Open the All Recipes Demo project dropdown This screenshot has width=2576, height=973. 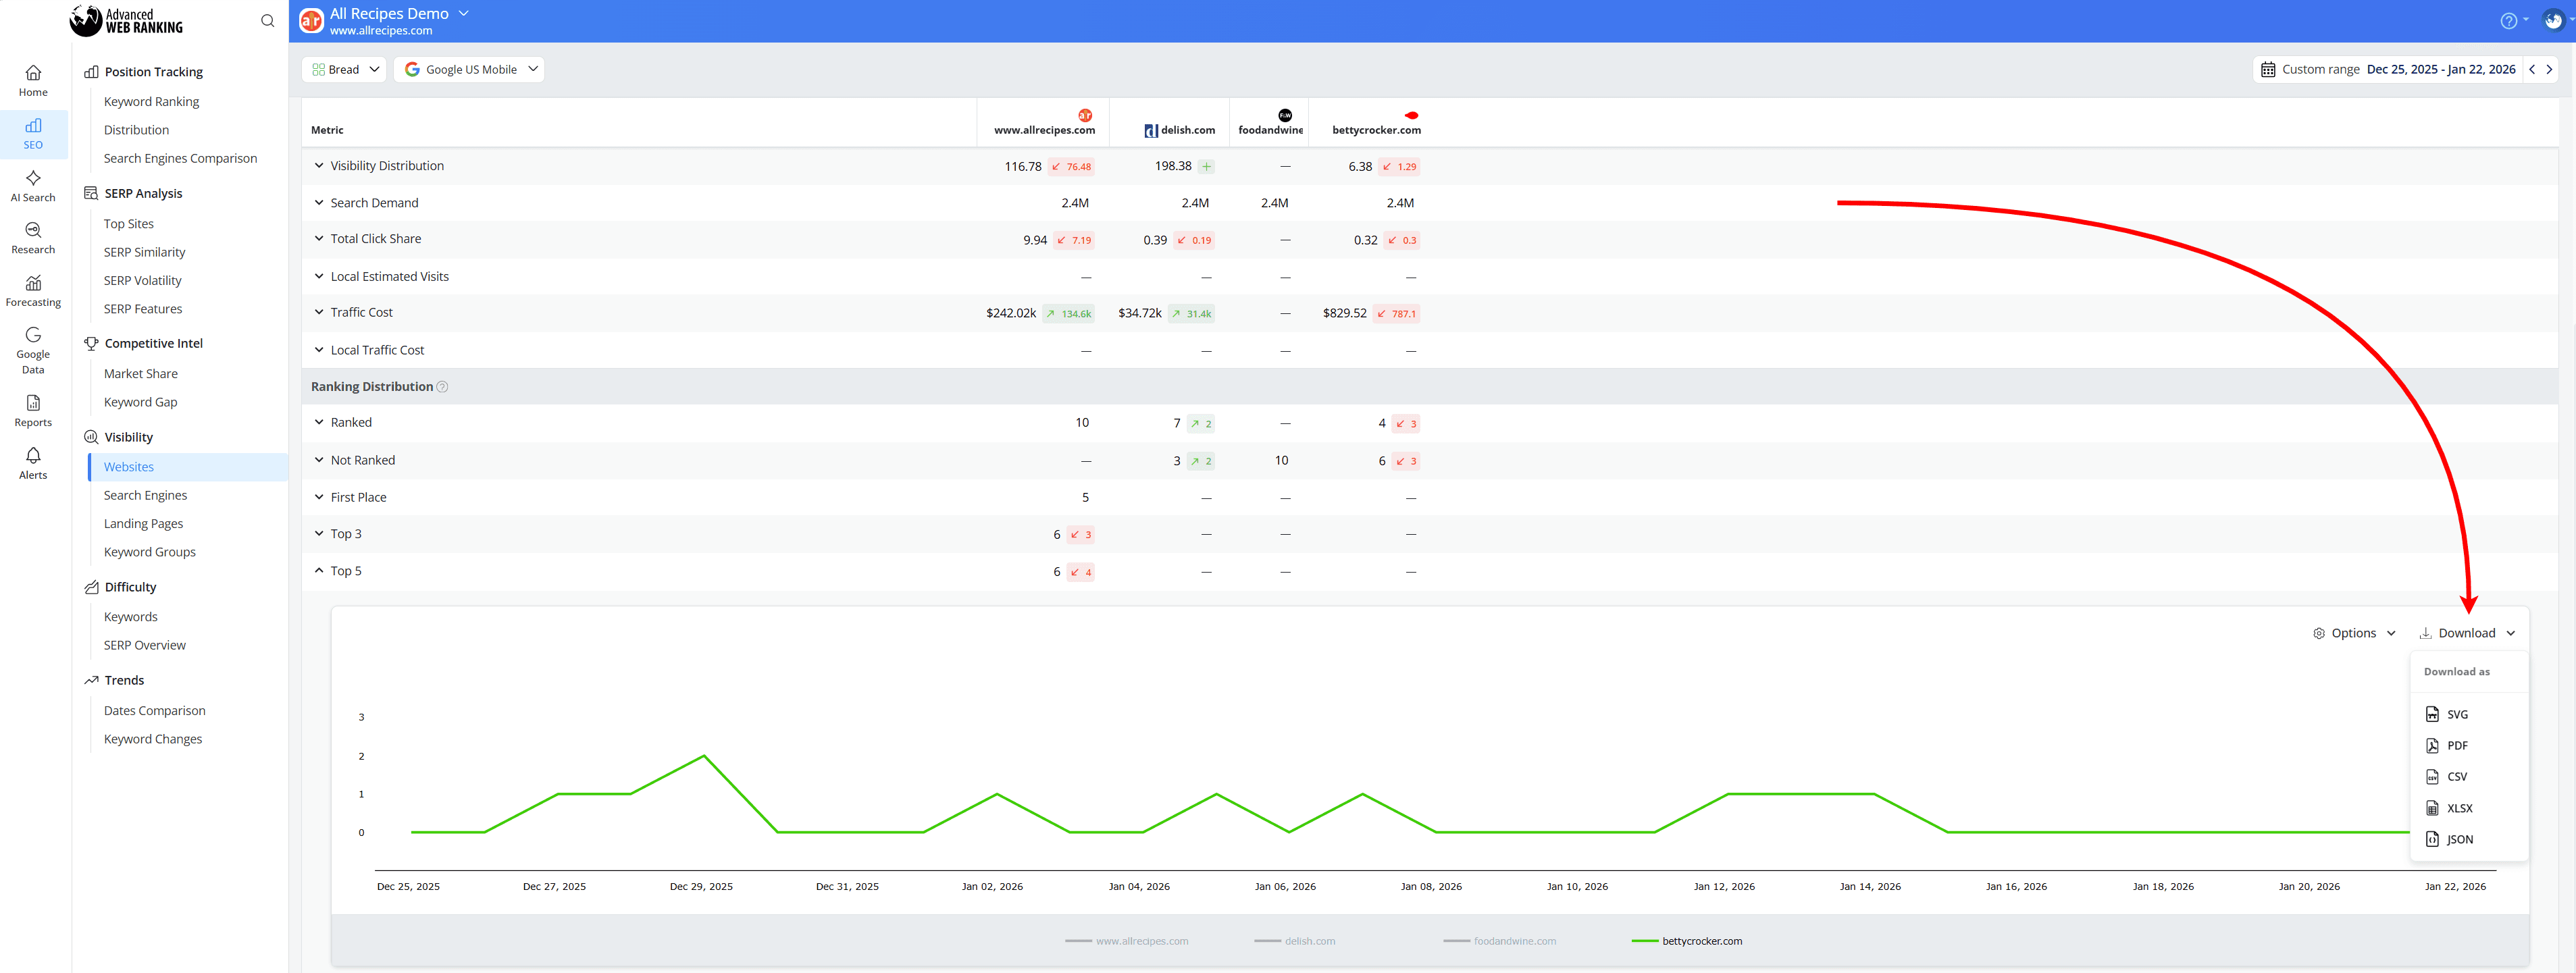pos(399,14)
